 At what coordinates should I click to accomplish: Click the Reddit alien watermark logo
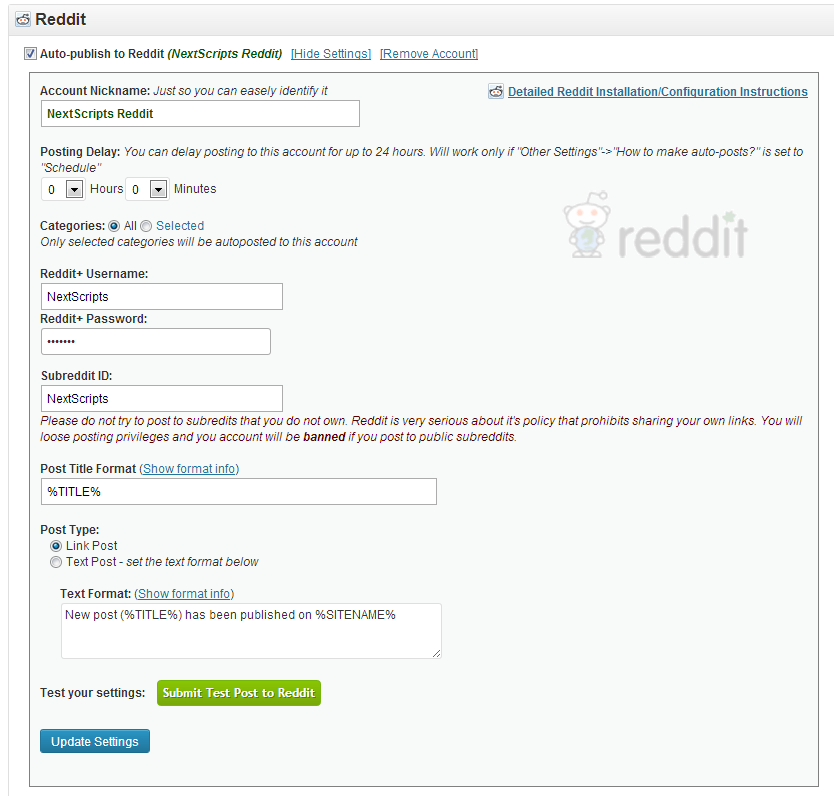[x=585, y=225]
